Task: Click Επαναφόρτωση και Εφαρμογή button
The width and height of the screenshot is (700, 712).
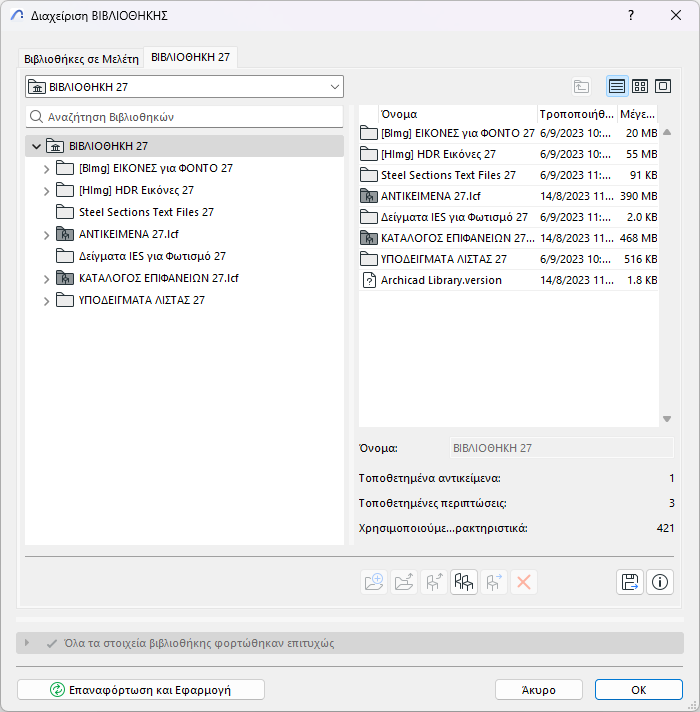Action: pos(141,690)
